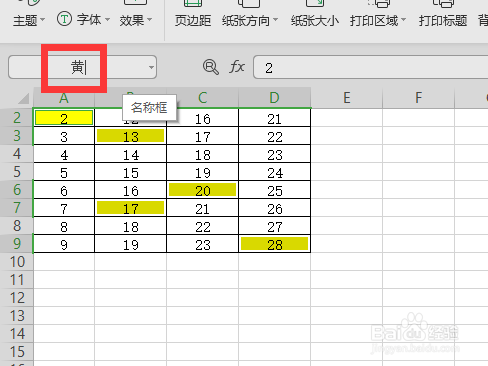Open the 效果 effects dropdown

point(135,21)
